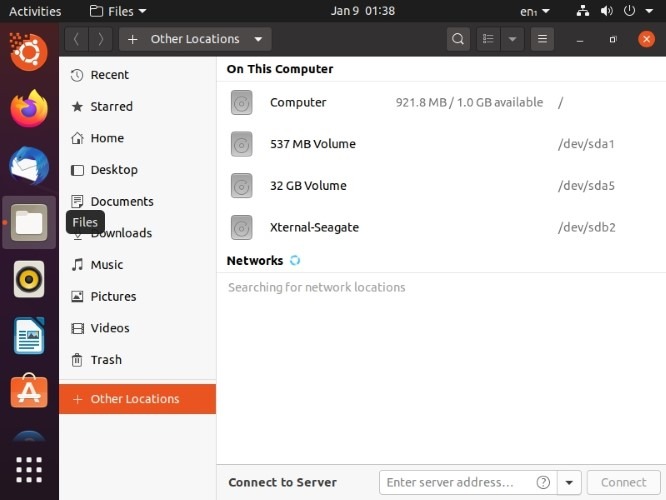Screen dimensions: 666x500
Task: Open Pictures folder in sidebar
Action: 137,297
